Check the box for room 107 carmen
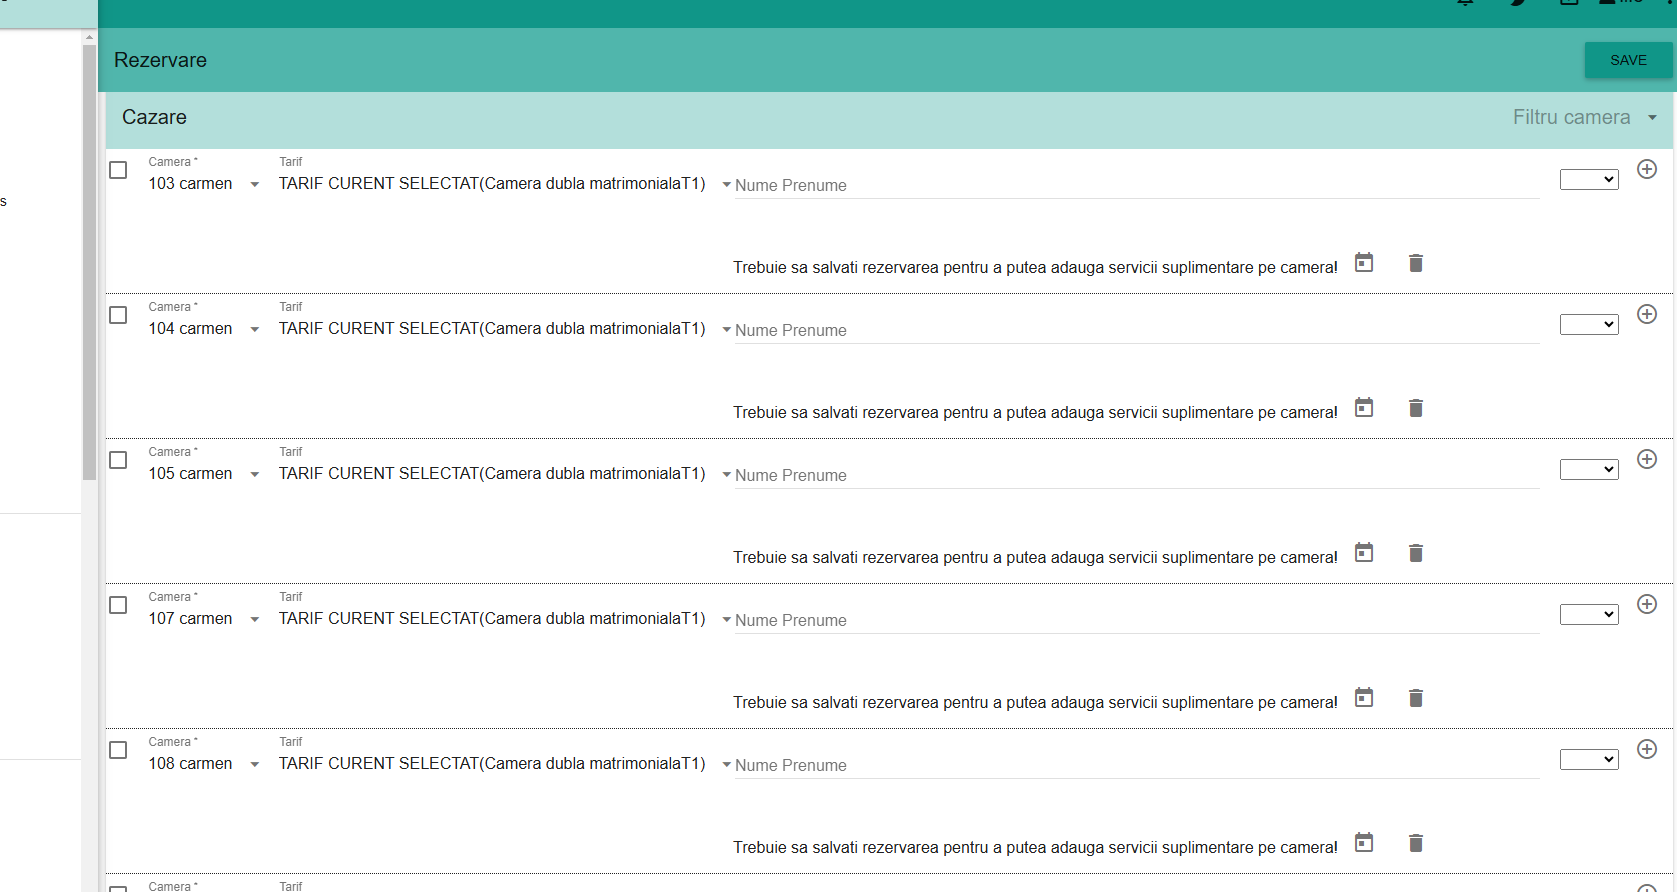 118,605
